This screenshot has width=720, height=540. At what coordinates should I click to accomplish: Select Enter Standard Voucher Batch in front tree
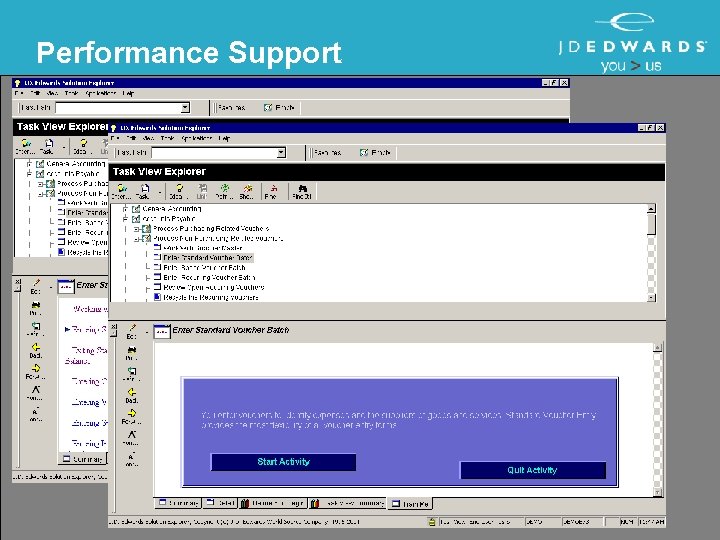click(x=208, y=258)
